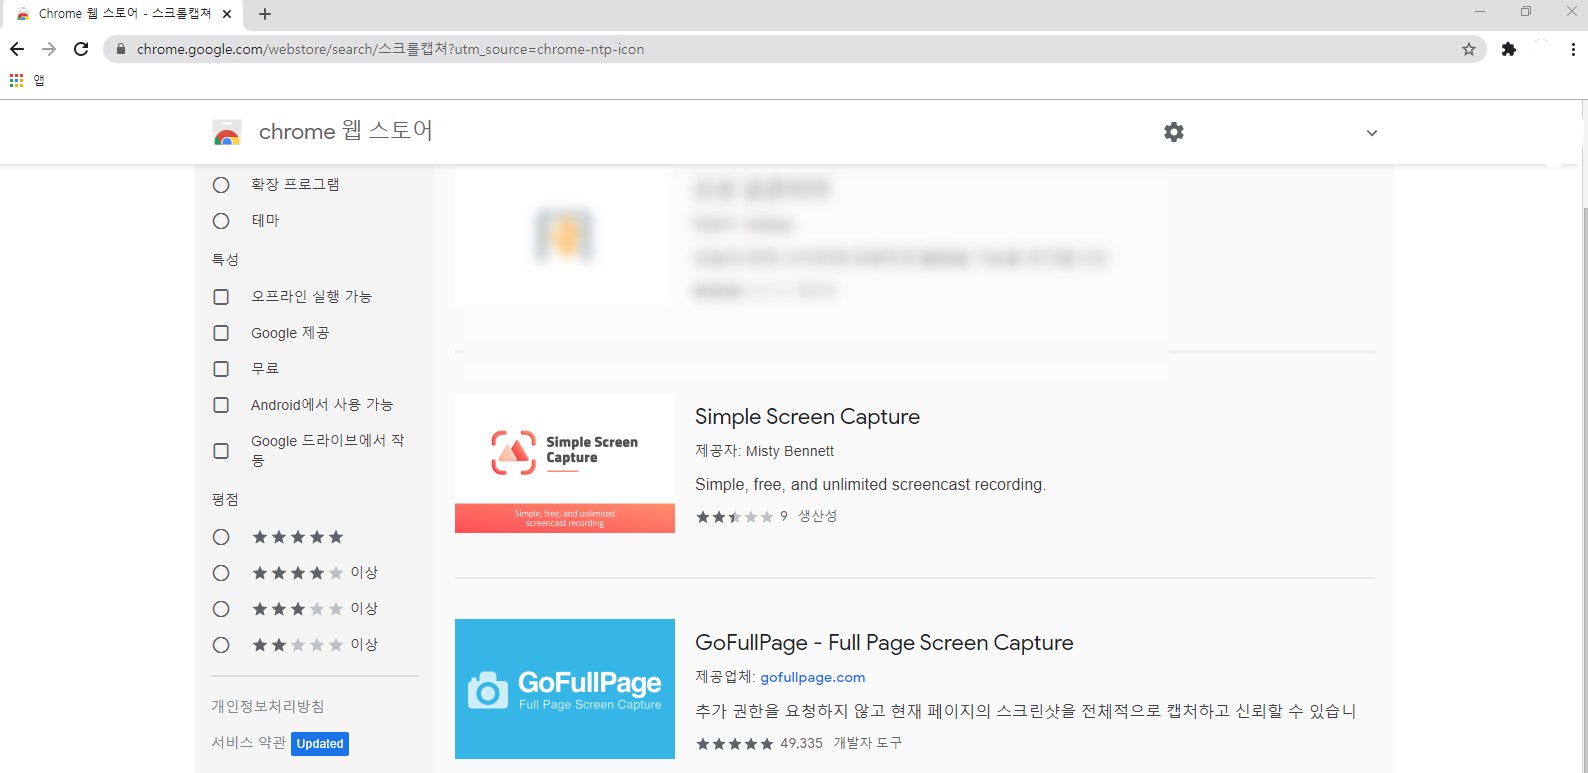Open GoFullPage - Full Page Screen Capture title
Image resolution: width=1588 pixels, height=773 pixels.
click(884, 643)
